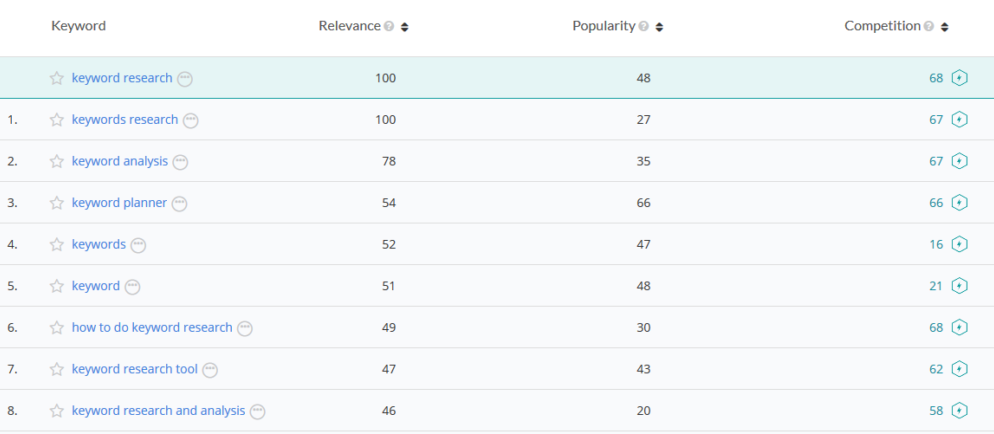This screenshot has width=994, height=434.
Task: Click the more icon beside 'keywords'
Action: pyautogui.click(x=139, y=245)
